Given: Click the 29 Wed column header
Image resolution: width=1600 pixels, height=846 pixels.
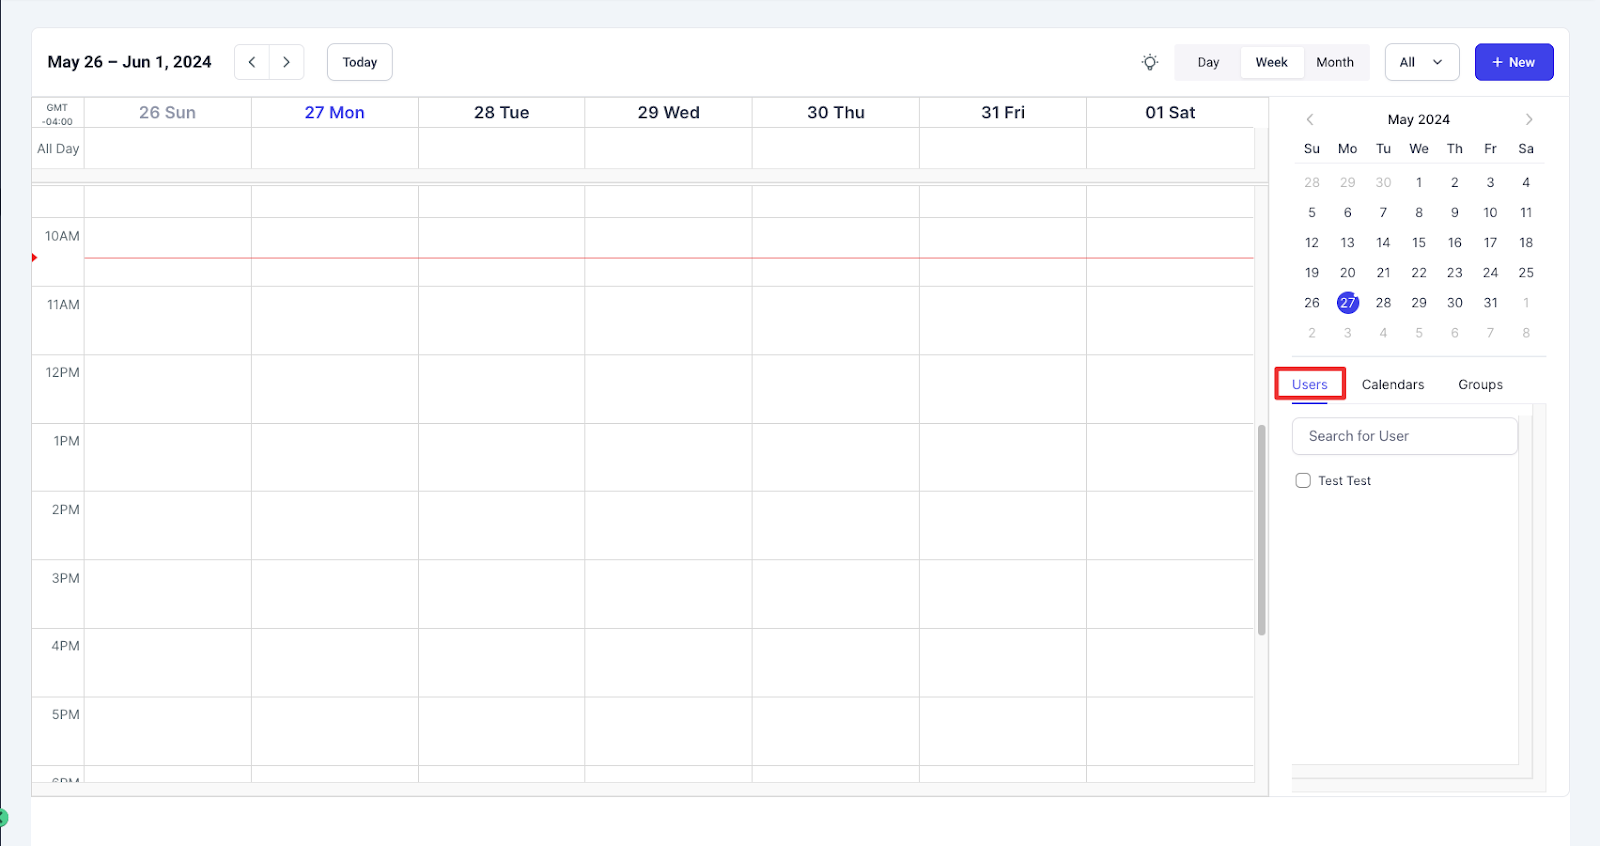Looking at the screenshot, I should [x=669, y=112].
